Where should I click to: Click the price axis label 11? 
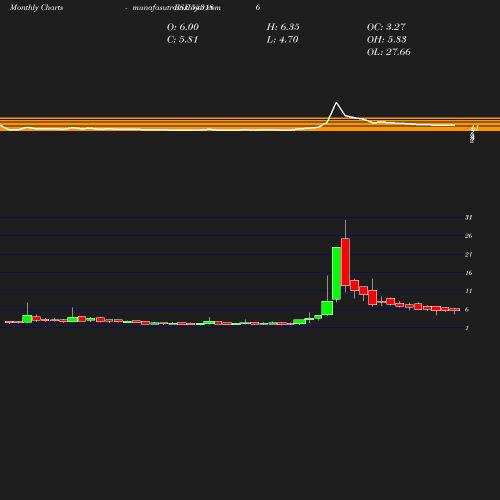(x=469, y=291)
